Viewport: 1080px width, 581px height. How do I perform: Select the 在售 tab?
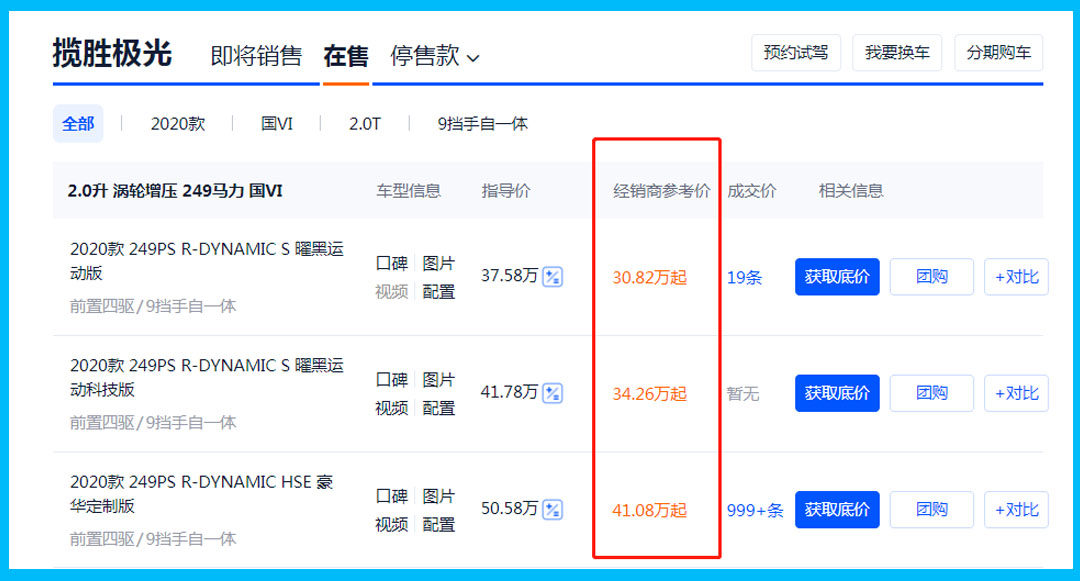pos(346,56)
